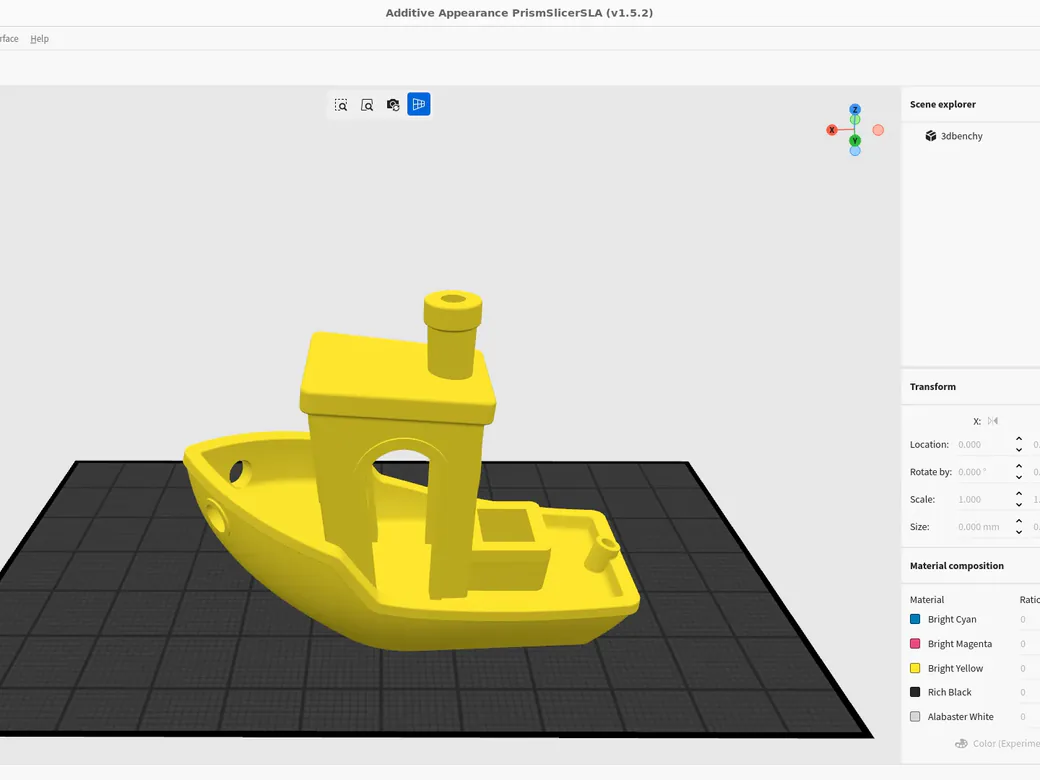The width and height of the screenshot is (1040, 780).
Task: Snap view to Z axis on gizmo
Action: tap(855, 109)
